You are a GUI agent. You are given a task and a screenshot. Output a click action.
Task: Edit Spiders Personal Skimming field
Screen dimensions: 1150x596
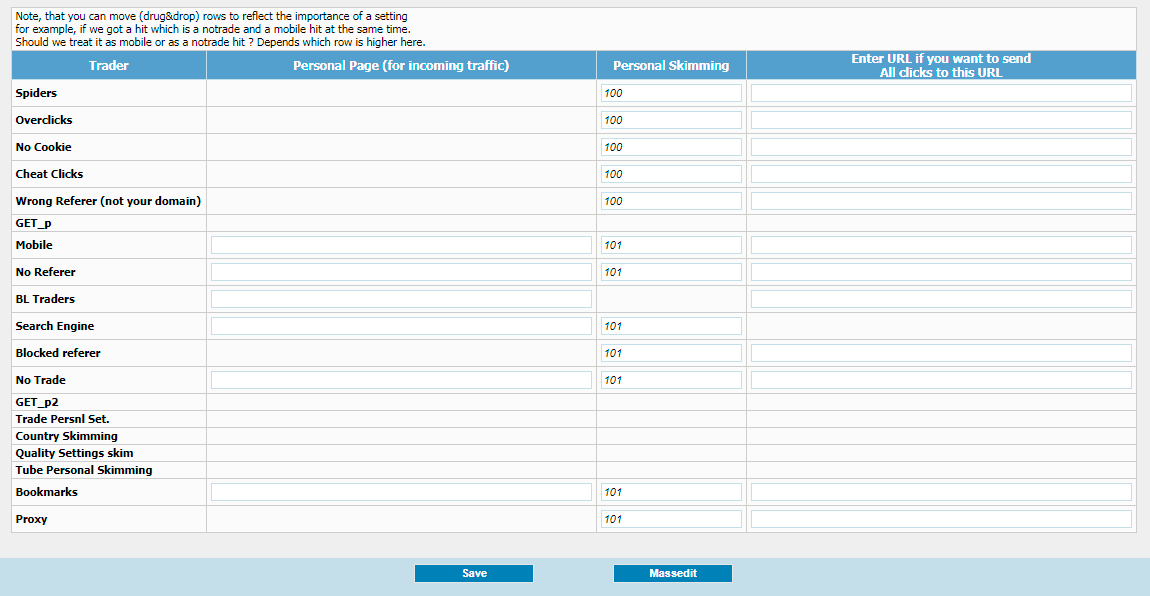(671, 93)
